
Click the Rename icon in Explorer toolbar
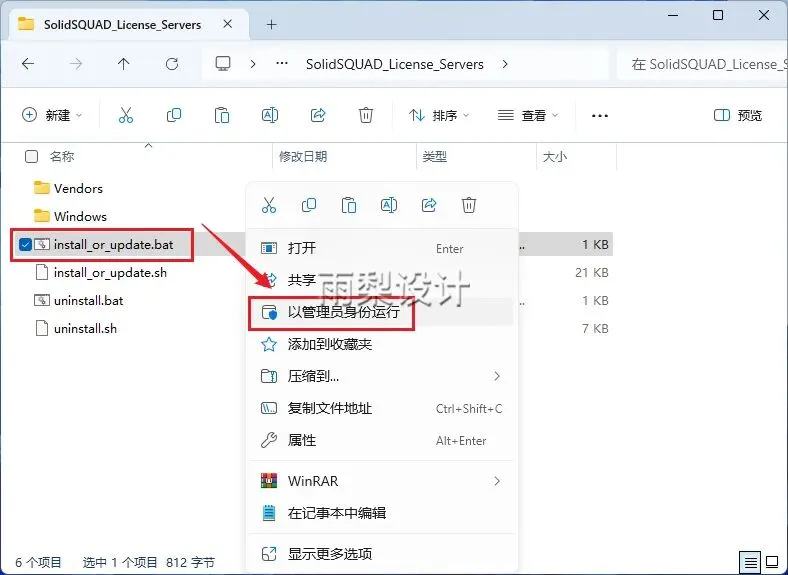(x=270, y=115)
